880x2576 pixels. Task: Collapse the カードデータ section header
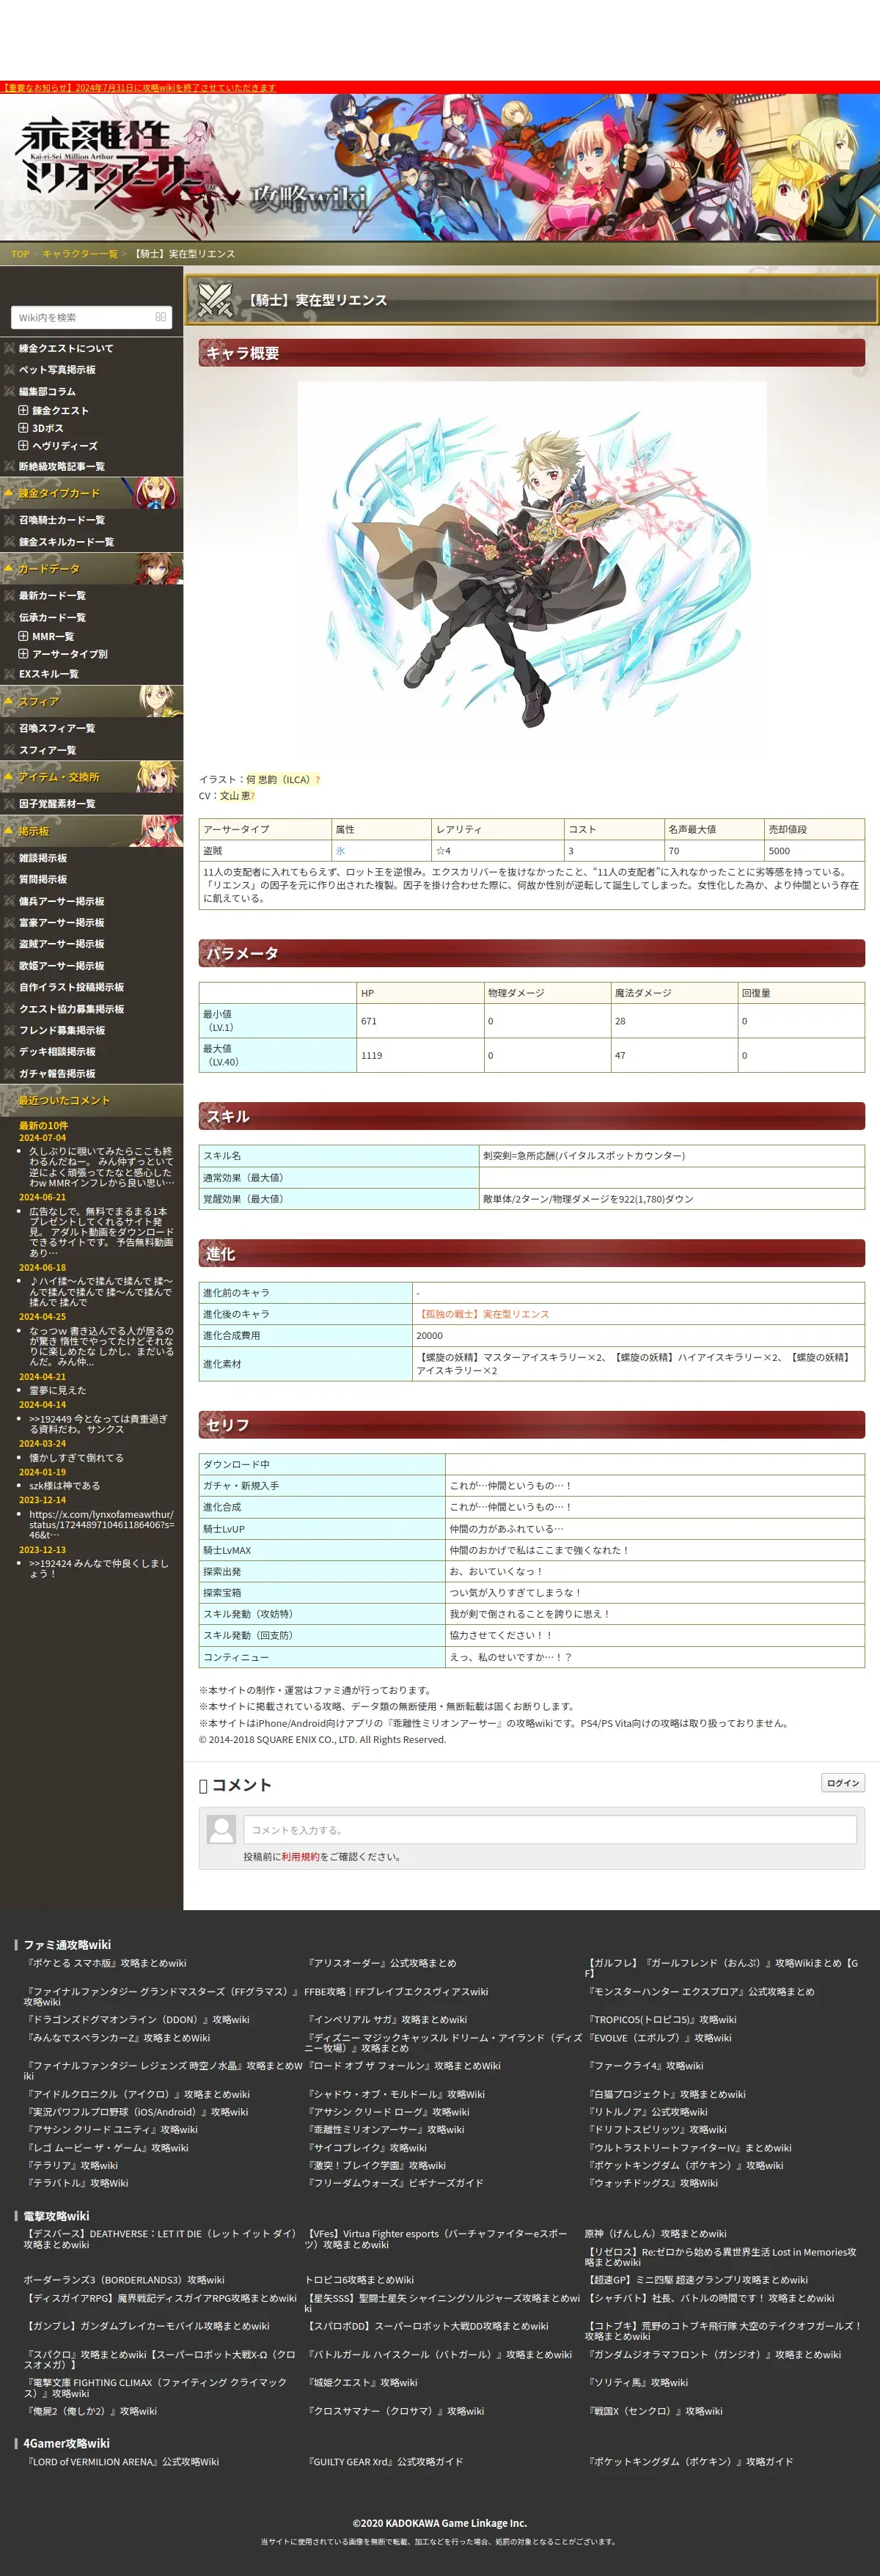(x=91, y=568)
